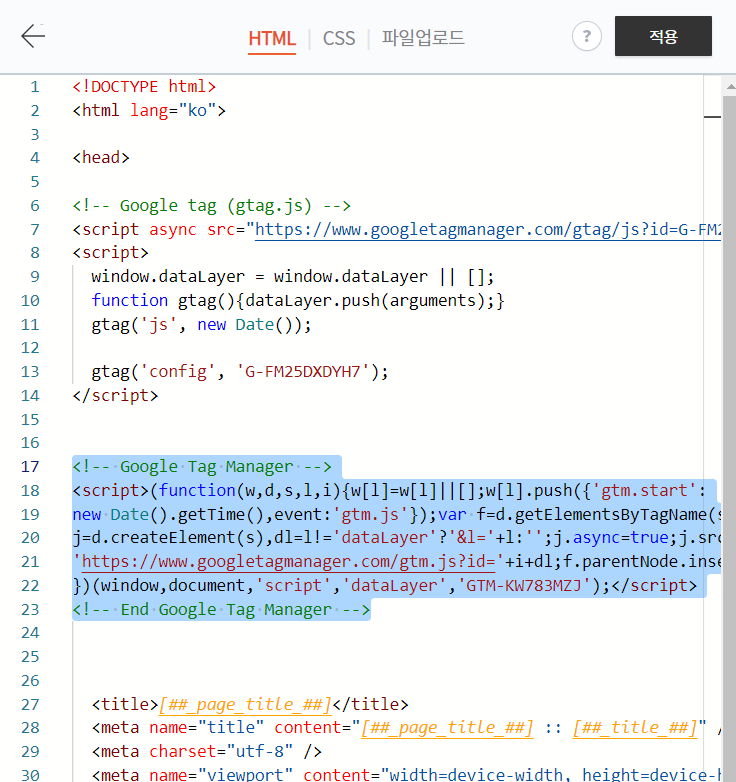Screen dimensions: 736x782
Task: Click the googletagmanager gtm.js URL on line 21
Action: pos(288,562)
